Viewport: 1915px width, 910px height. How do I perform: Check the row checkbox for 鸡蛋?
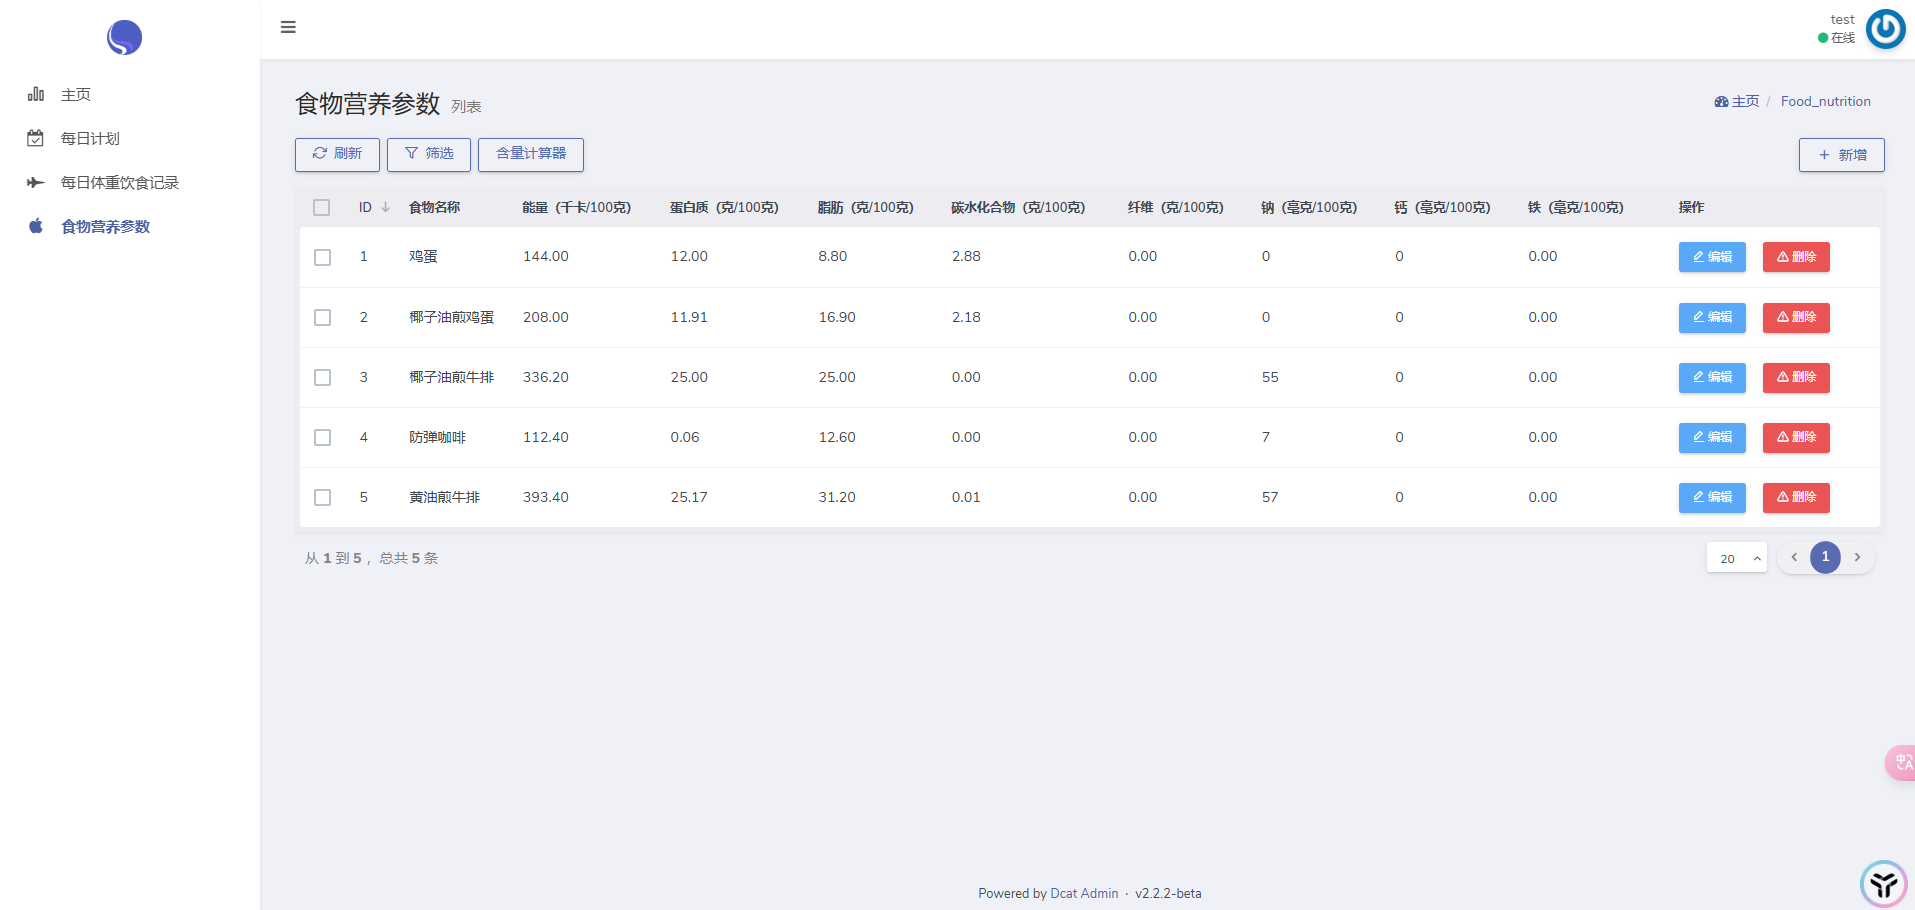pyautogui.click(x=322, y=257)
